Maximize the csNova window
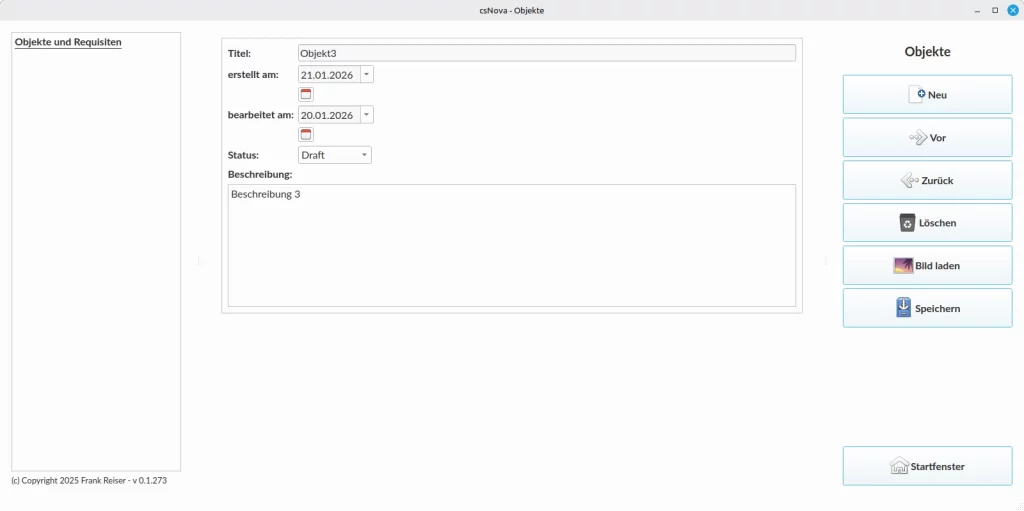 pos(995,10)
